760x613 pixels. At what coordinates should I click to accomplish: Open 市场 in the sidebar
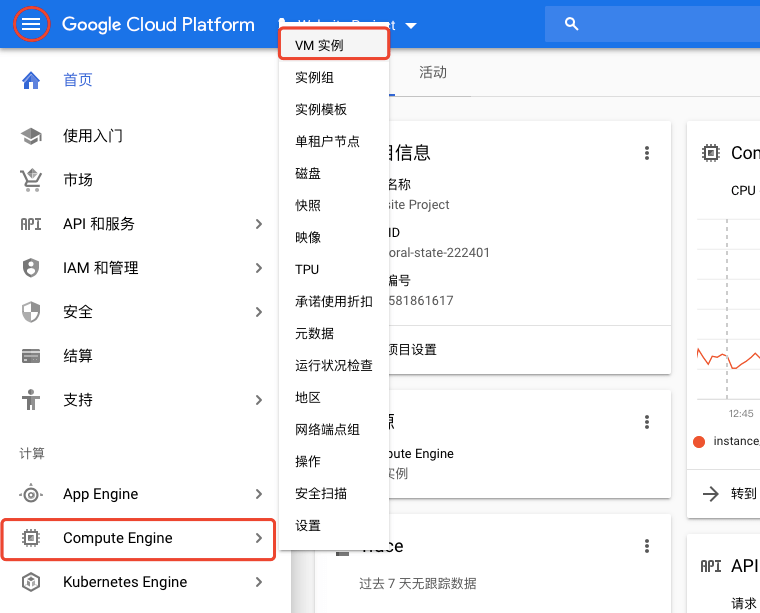click(x=78, y=180)
